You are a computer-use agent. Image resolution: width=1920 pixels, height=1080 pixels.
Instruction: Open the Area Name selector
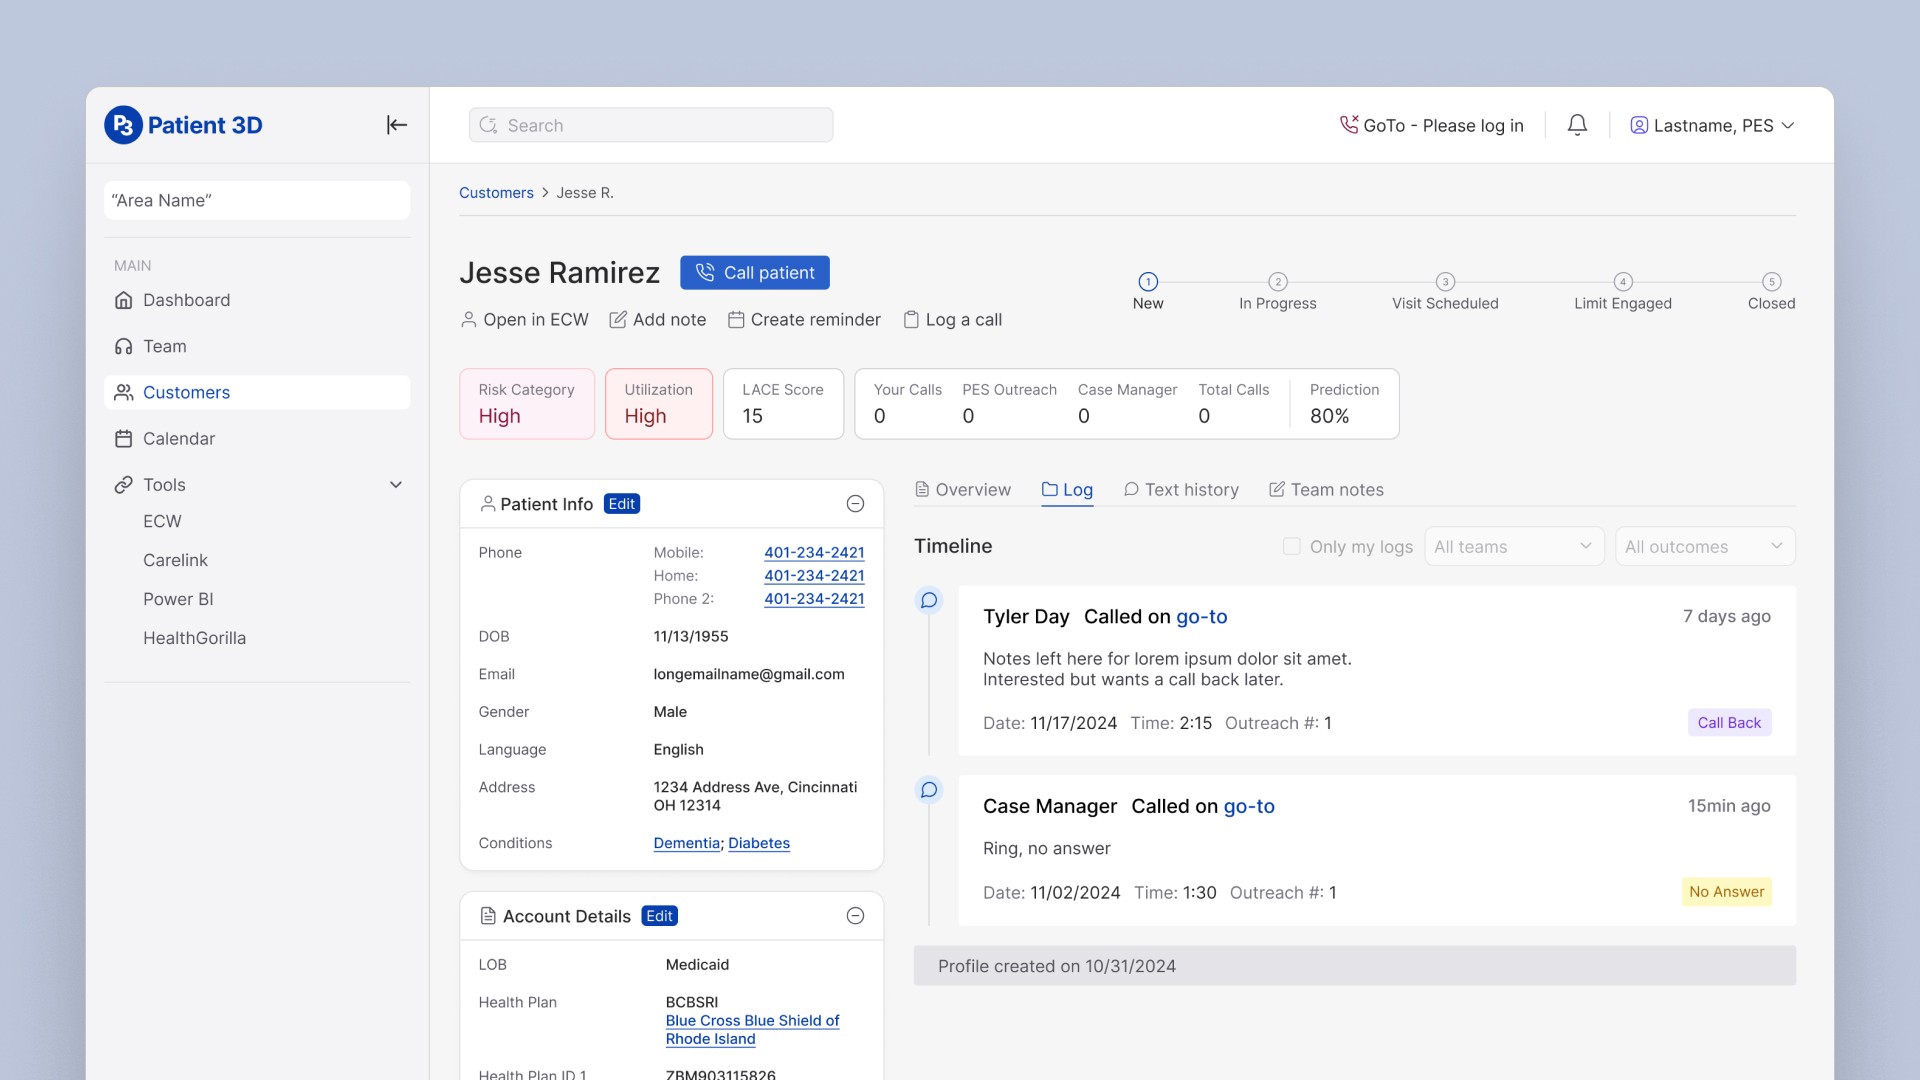tap(257, 200)
